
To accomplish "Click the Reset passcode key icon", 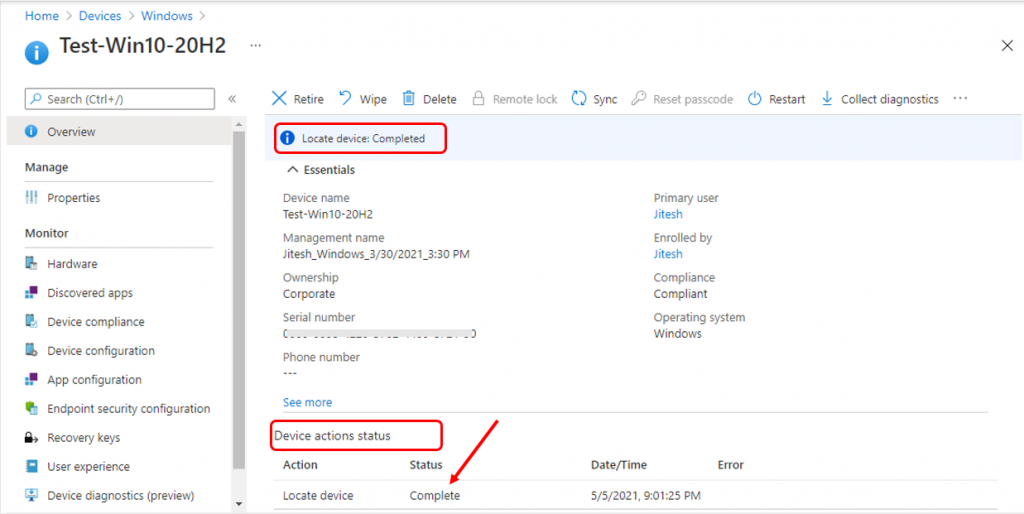I will pyautogui.click(x=639, y=99).
